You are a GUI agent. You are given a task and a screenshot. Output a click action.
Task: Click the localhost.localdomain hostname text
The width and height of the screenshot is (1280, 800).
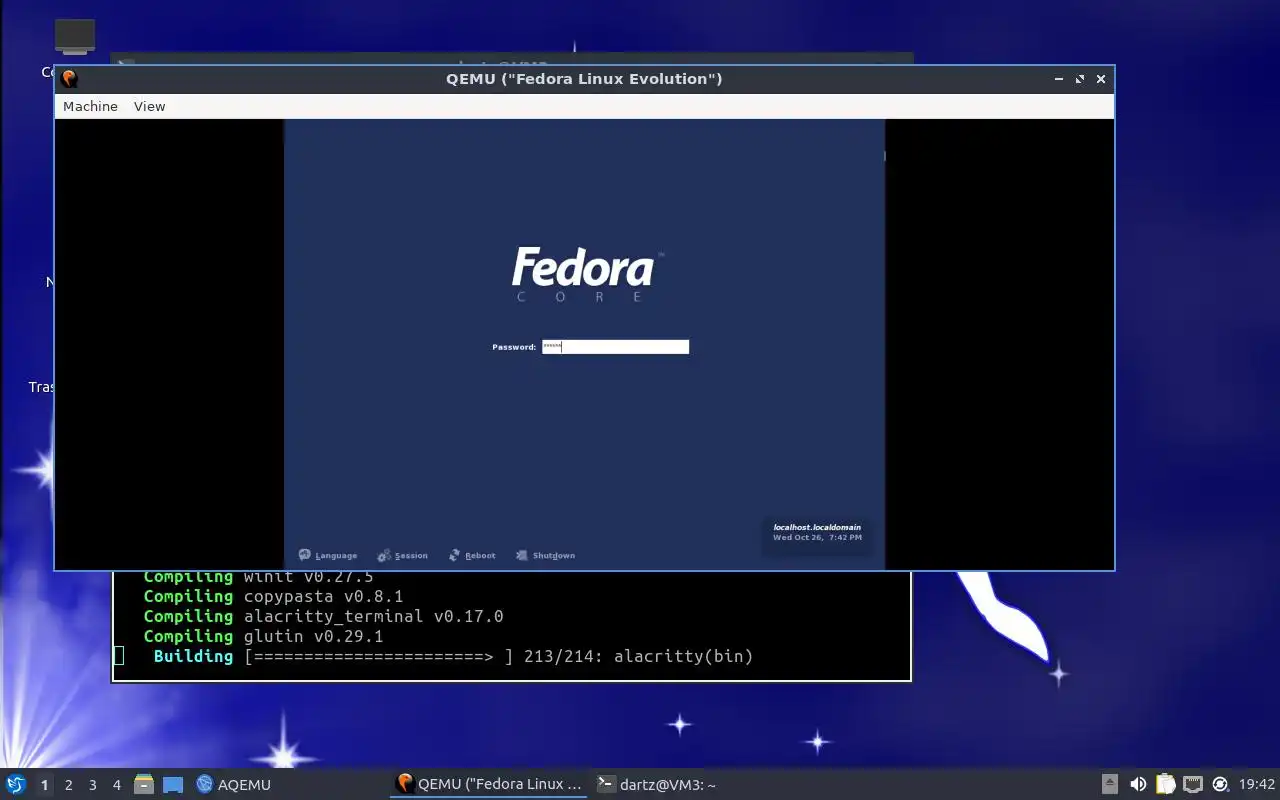817,527
